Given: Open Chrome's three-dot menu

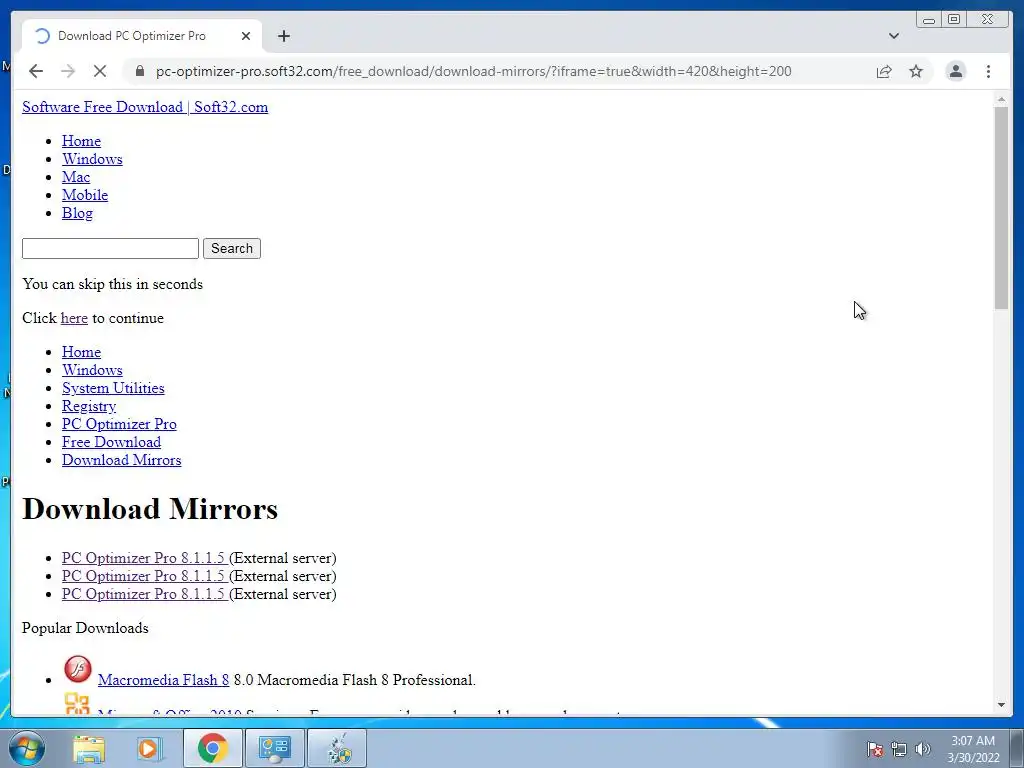Looking at the screenshot, I should (x=988, y=71).
